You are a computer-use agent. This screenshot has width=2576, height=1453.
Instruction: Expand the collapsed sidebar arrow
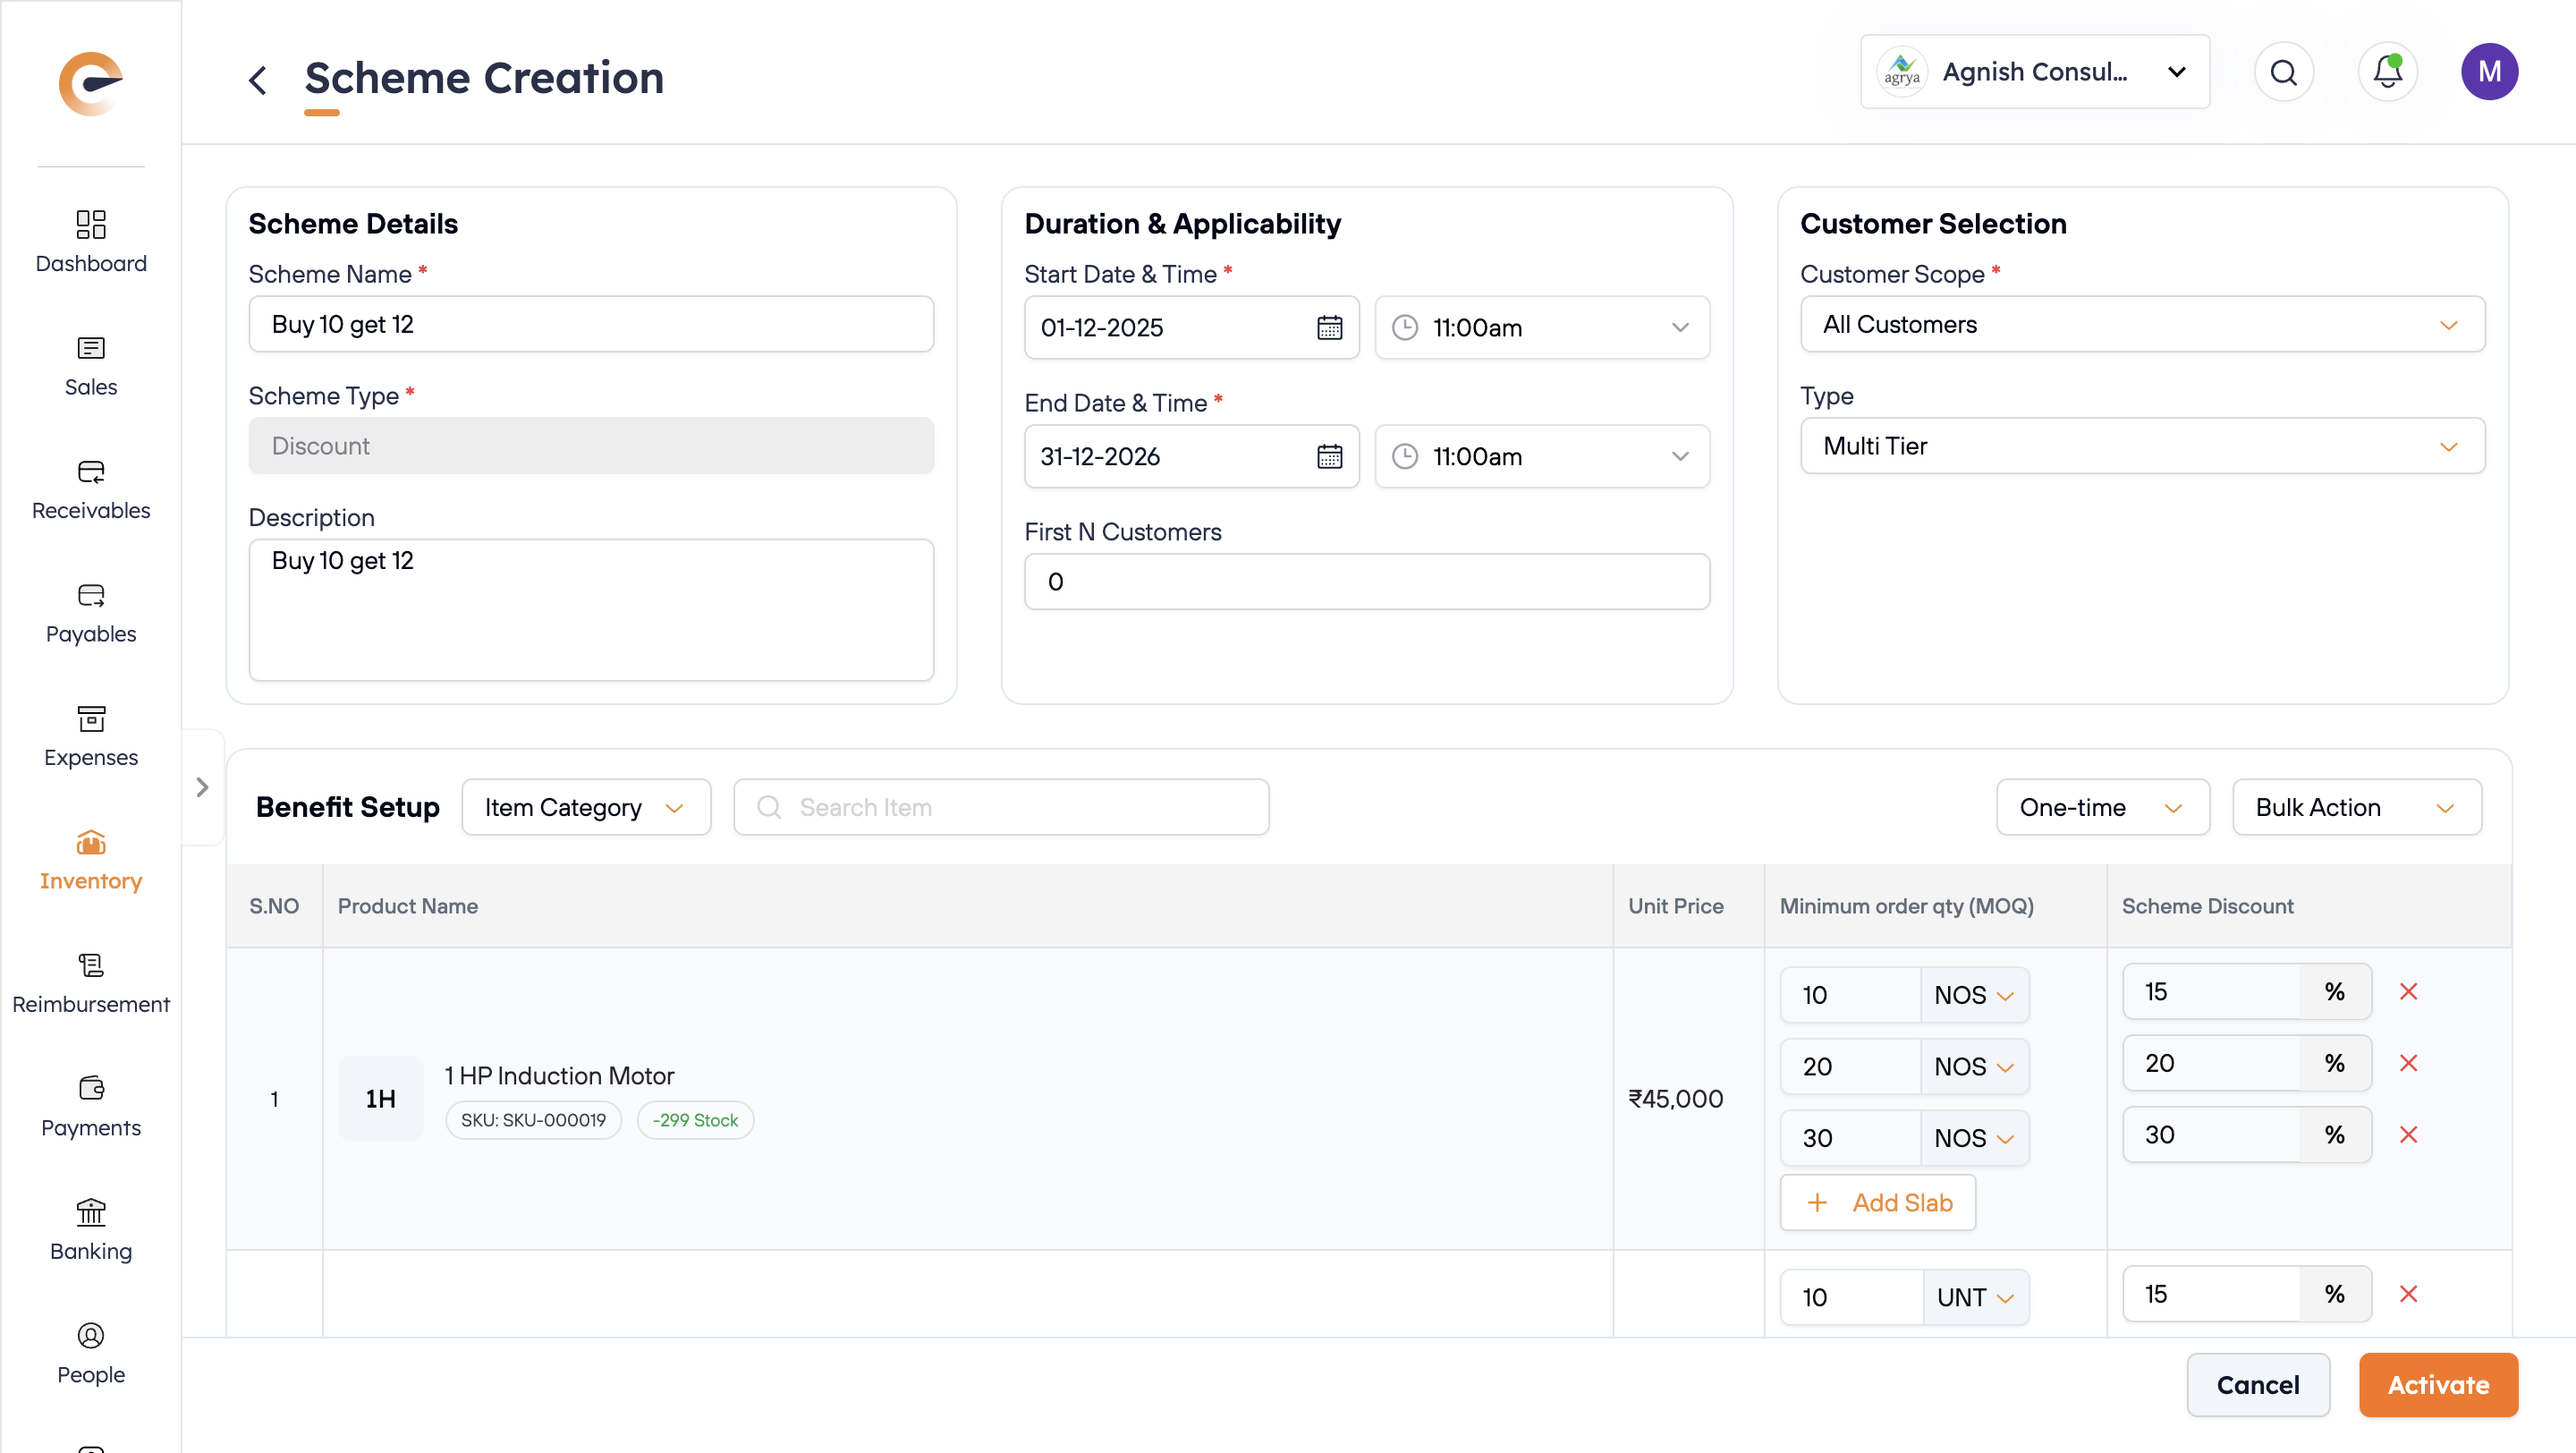pyautogui.click(x=202, y=787)
